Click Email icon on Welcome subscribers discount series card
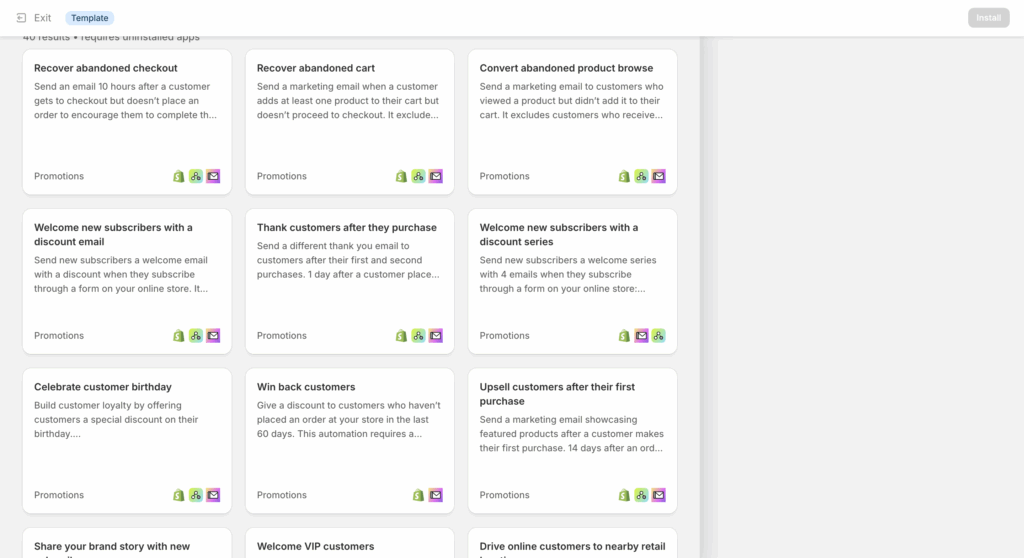The width and height of the screenshot is (1024, 558). click(641, 336)
